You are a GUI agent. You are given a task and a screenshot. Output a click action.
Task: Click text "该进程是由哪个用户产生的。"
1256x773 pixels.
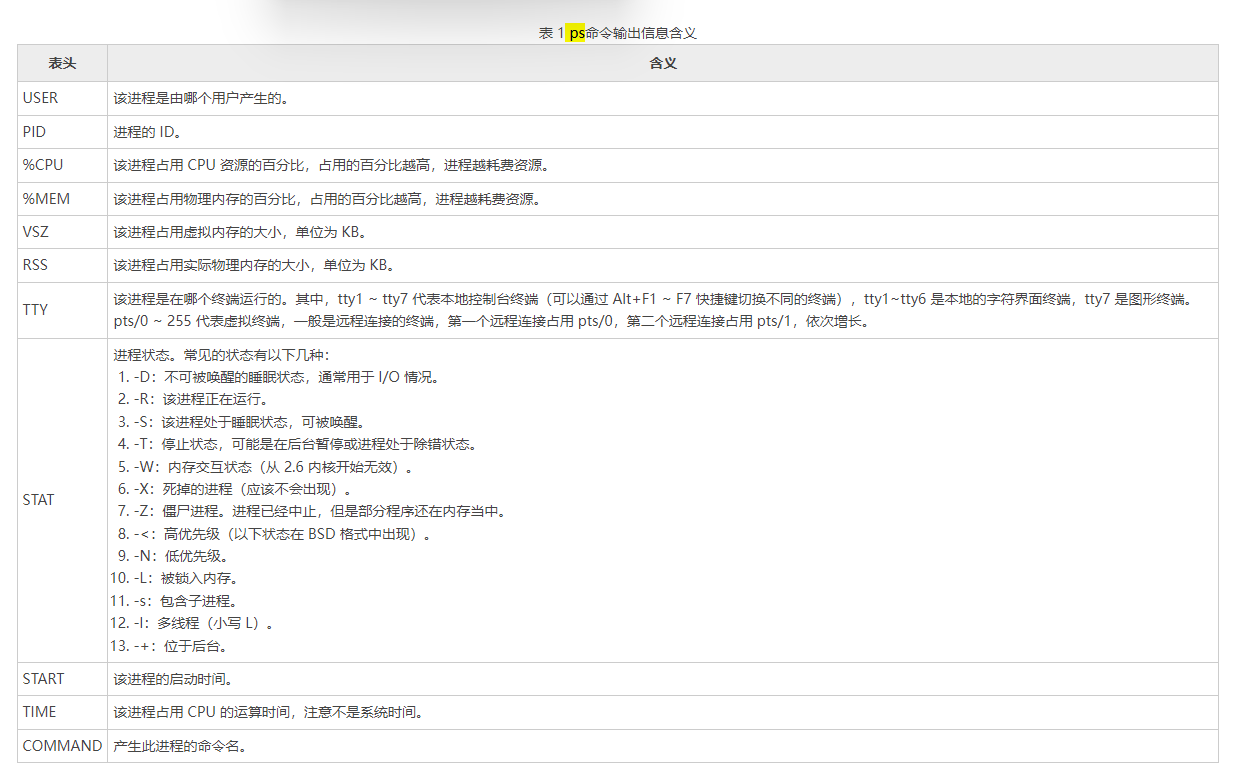[x=201, y=98]
